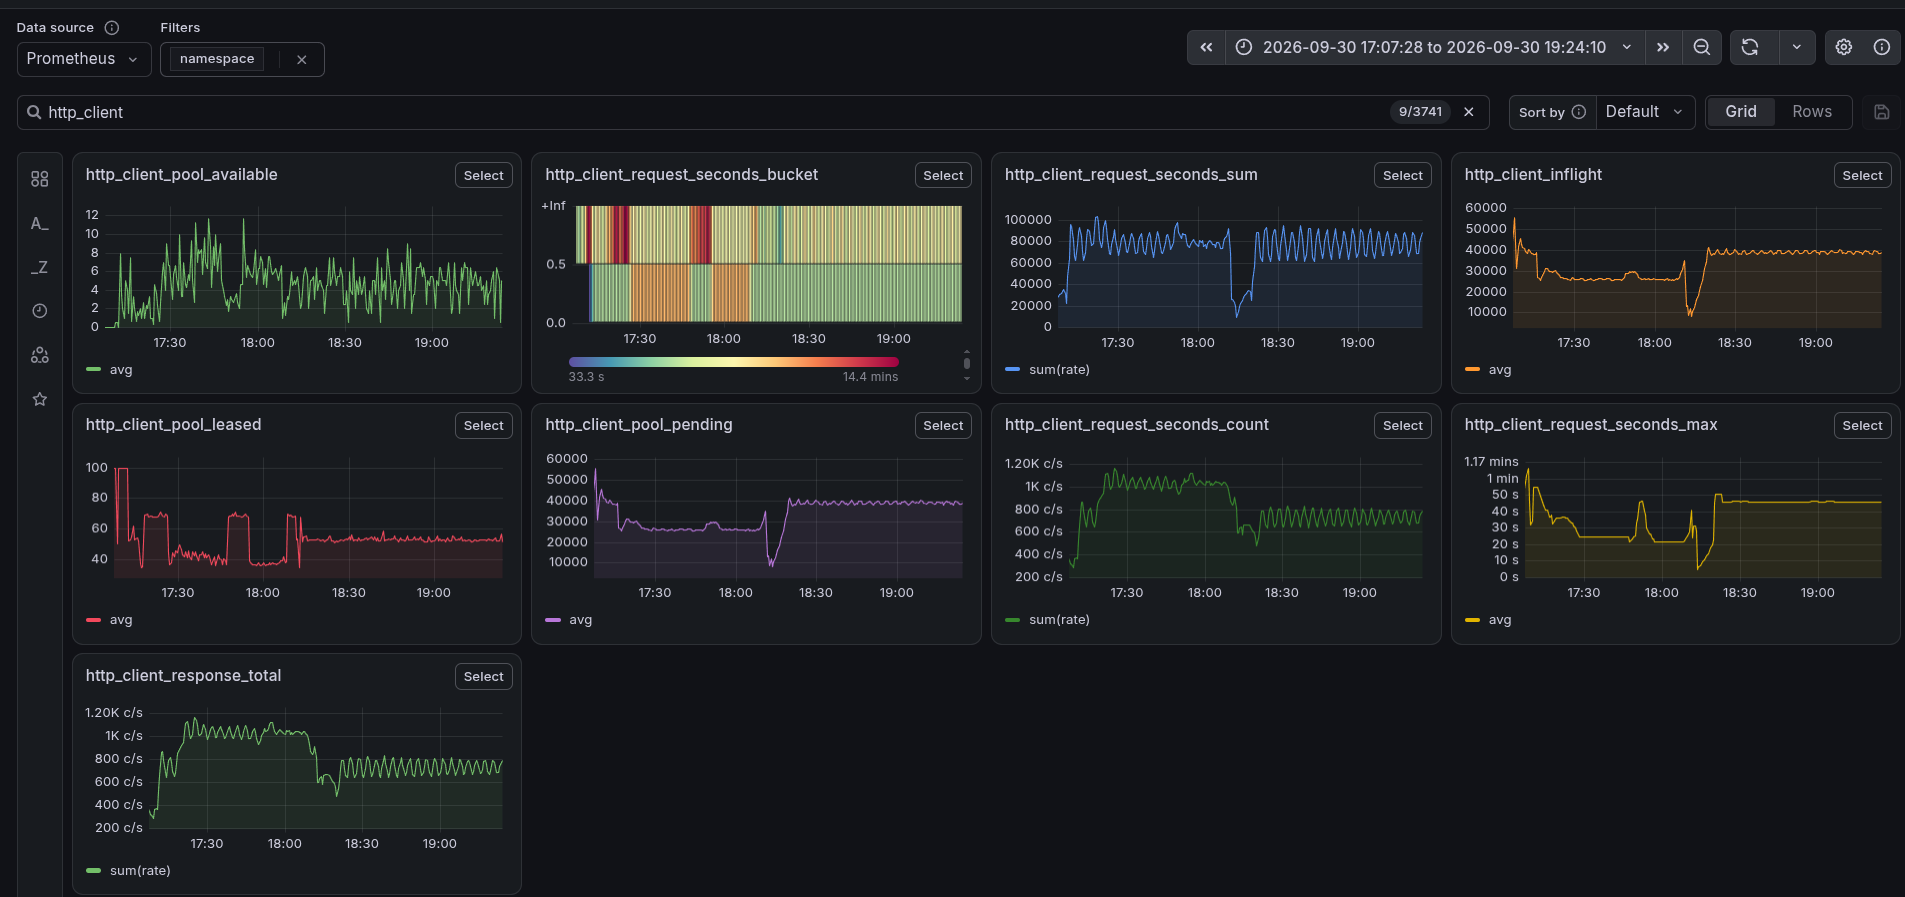Select the http_client_pool_available metric

point(484,175)
